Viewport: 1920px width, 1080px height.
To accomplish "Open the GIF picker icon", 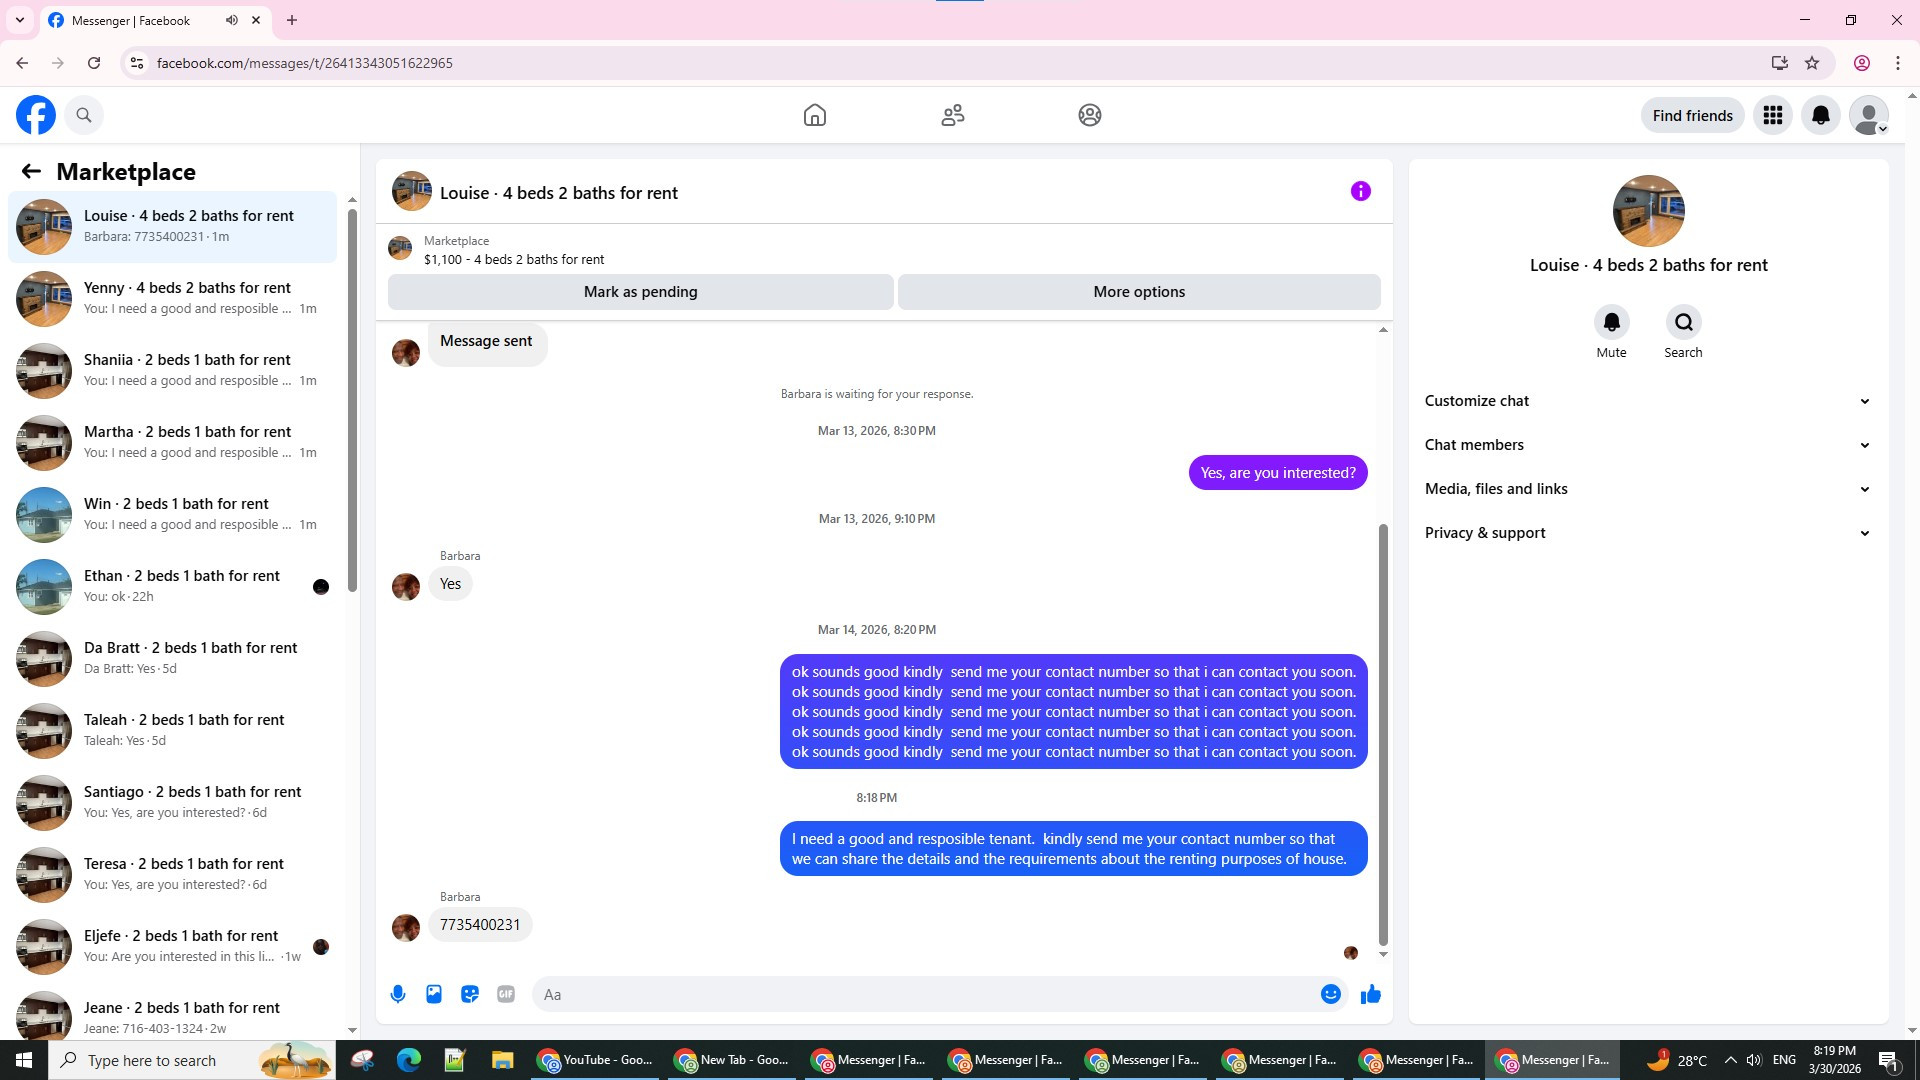I will coord(506,994).
